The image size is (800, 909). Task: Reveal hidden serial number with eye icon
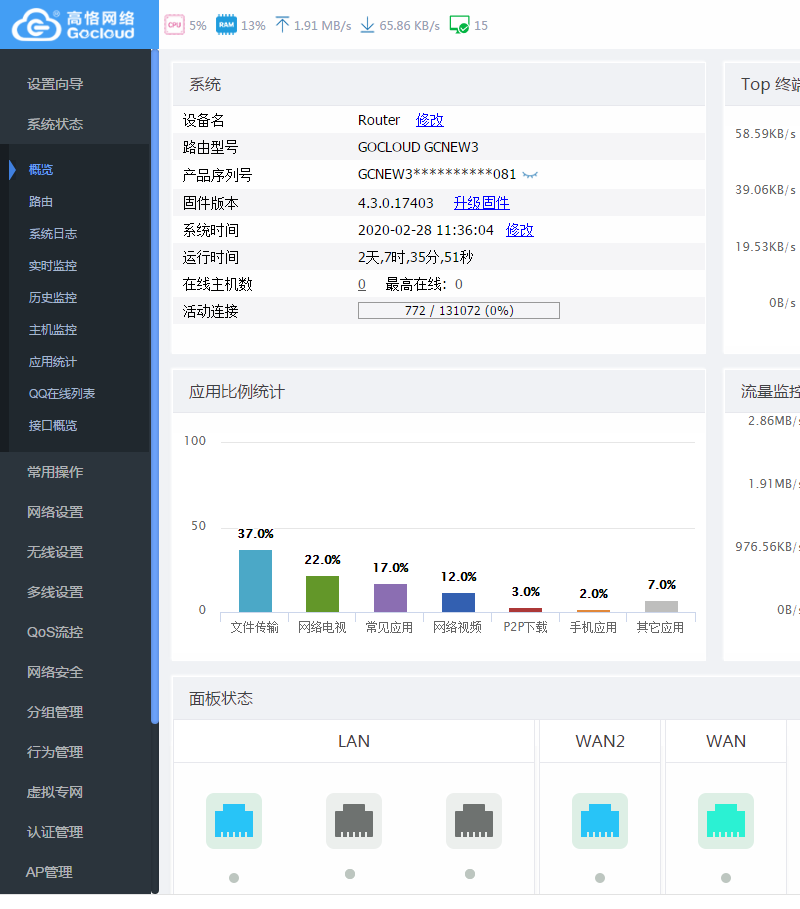(530, 175)
